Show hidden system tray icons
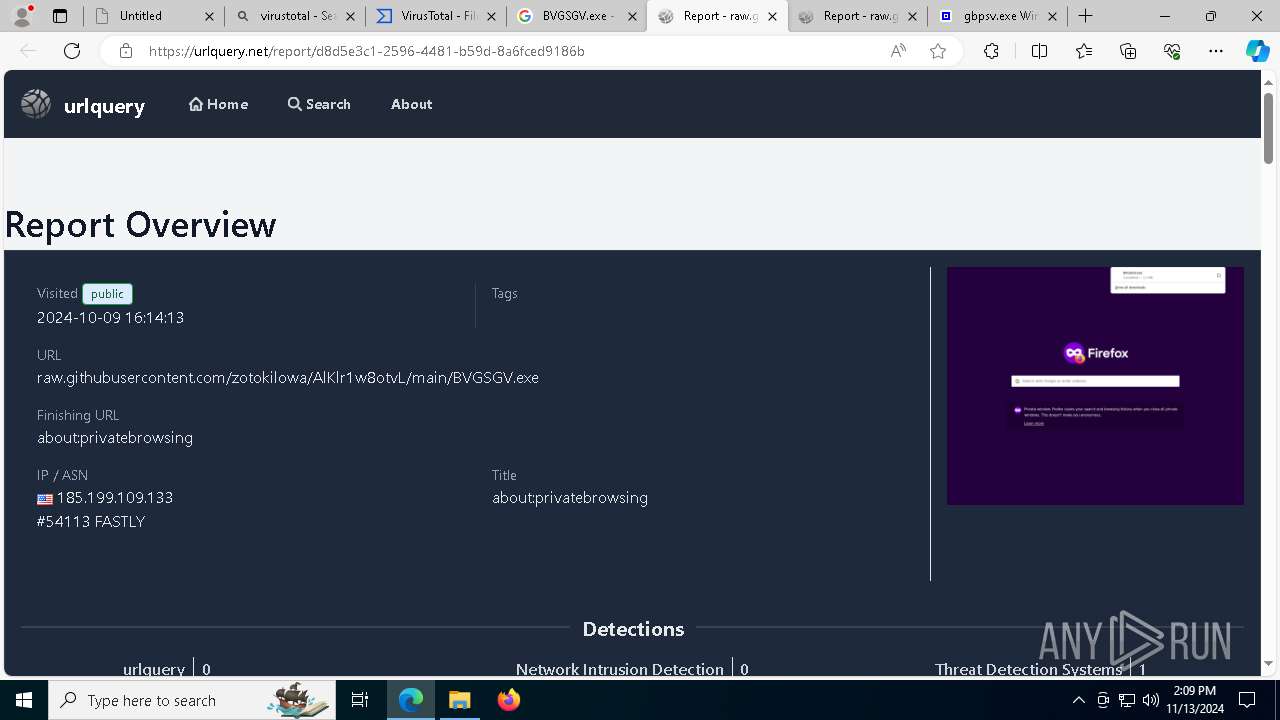The image size is (1280, 720). [1078, 700]
